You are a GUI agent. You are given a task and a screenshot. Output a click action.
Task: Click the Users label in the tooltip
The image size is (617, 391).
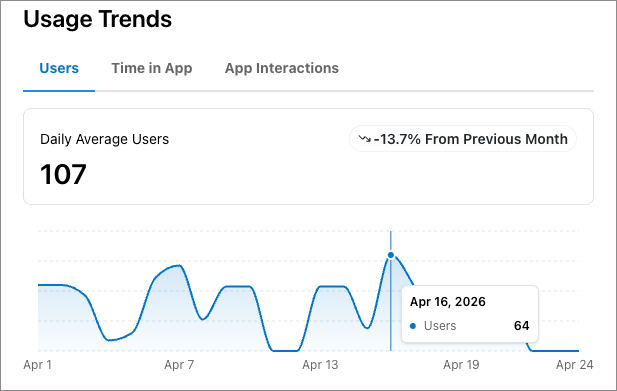440,326
